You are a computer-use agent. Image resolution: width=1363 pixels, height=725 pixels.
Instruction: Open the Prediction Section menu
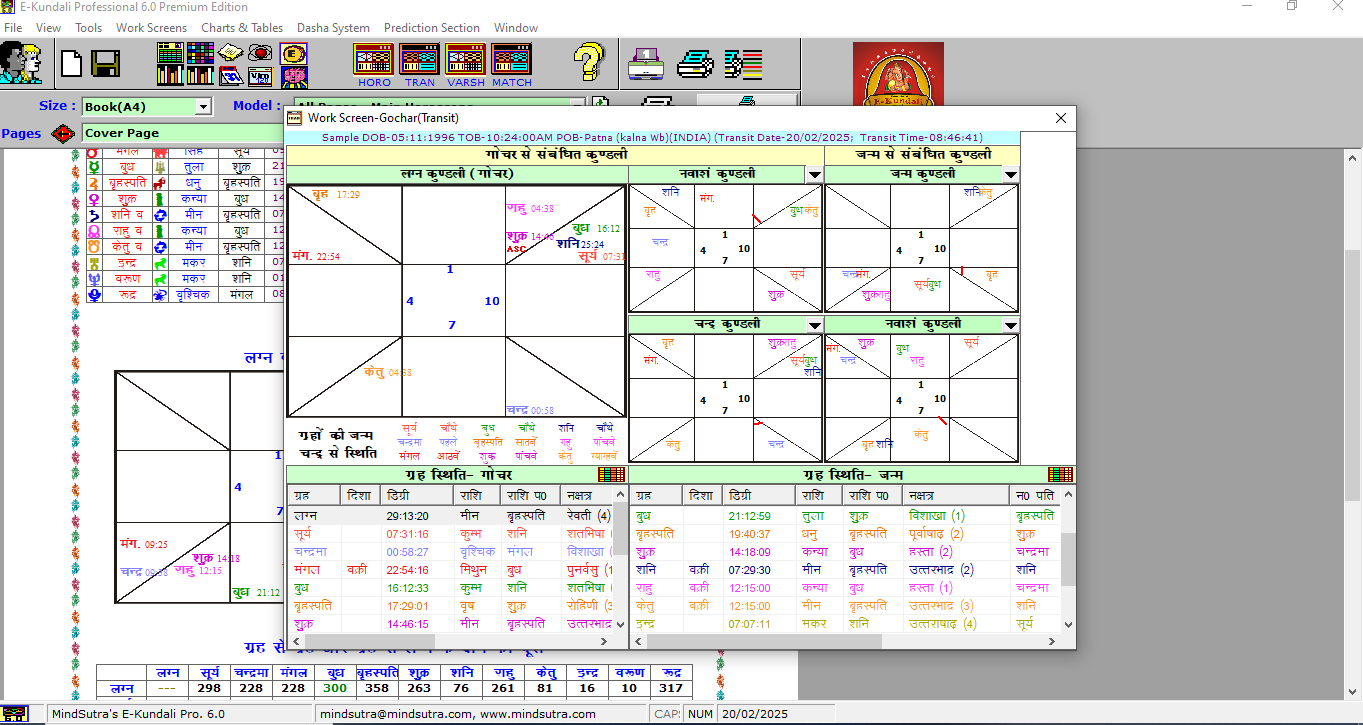[431, 28]
